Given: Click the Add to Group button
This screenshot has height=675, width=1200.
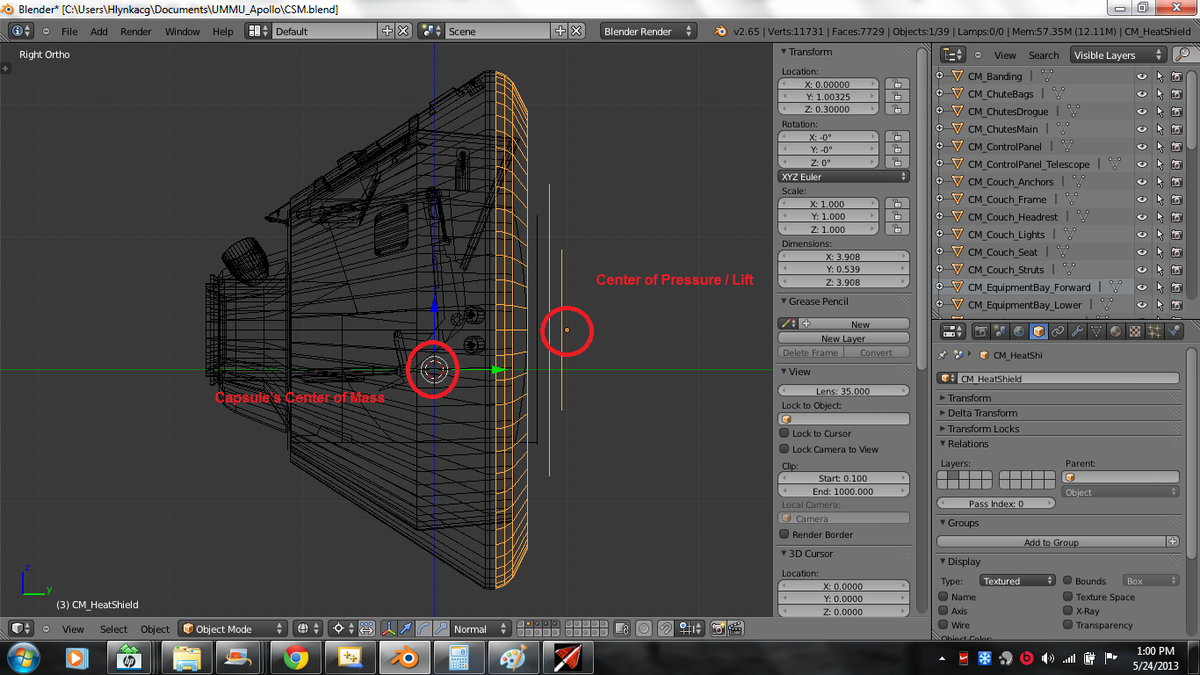Looking at the screenshot, I should pos(1051,542).
